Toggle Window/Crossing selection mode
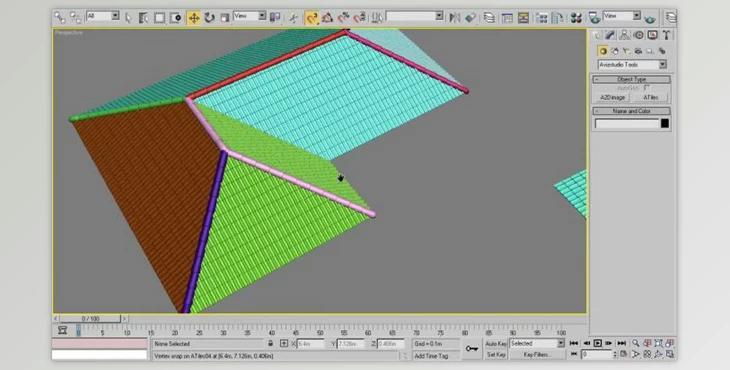 coord(176,18)
